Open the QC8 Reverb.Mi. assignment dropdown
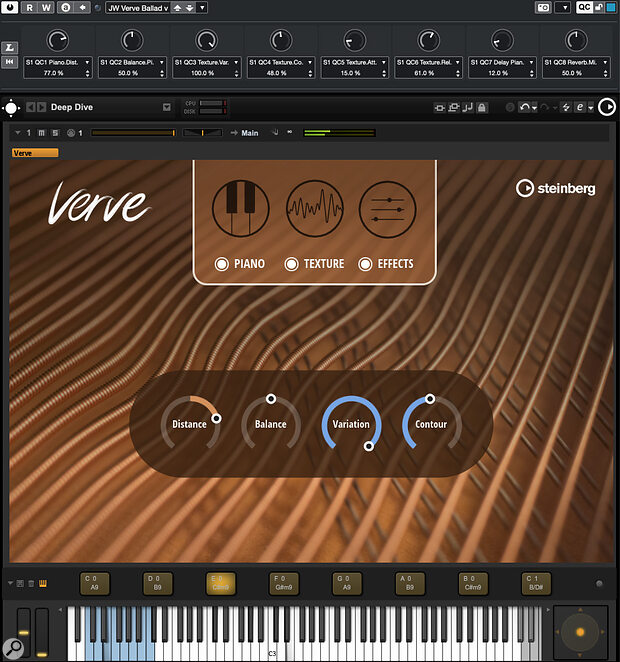Screen dimensions: 620x662 pos(605,62)
